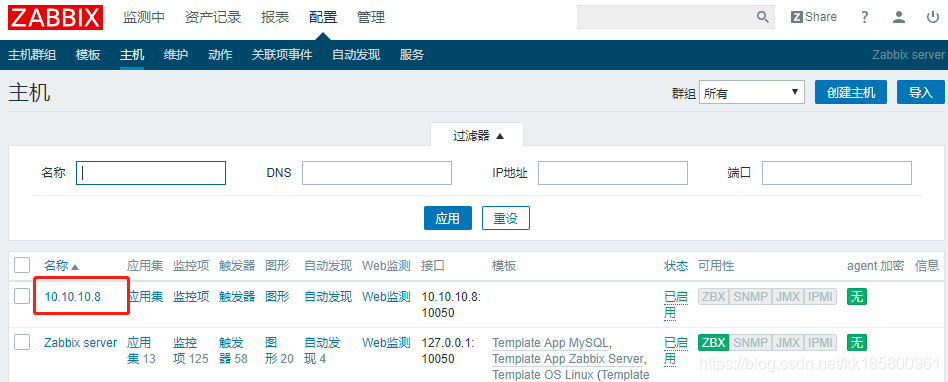Select the checkbox for host 10.10.10.8
Viewport: 948px width, 382px height.
point(22,296)
